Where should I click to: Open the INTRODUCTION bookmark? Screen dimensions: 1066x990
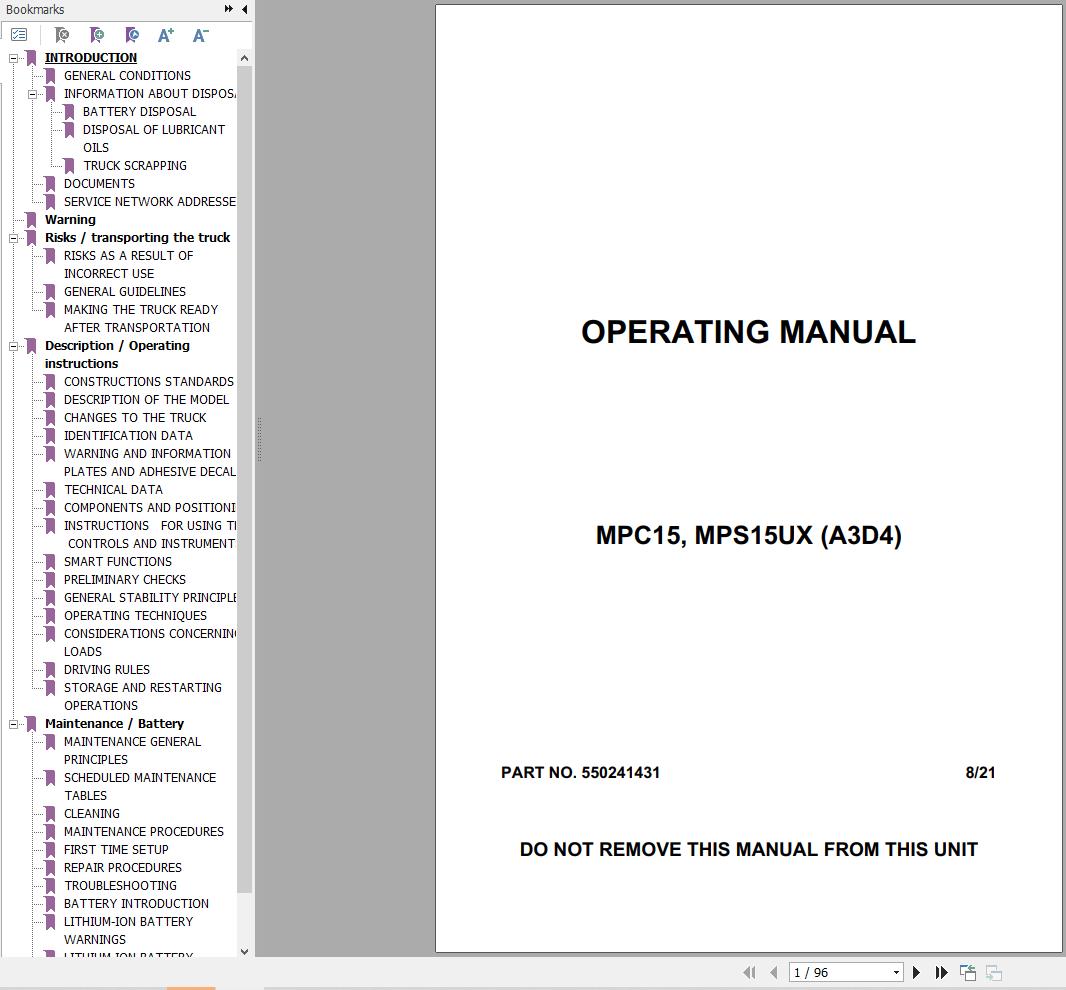pyautogui.click(x=90, y=58)
